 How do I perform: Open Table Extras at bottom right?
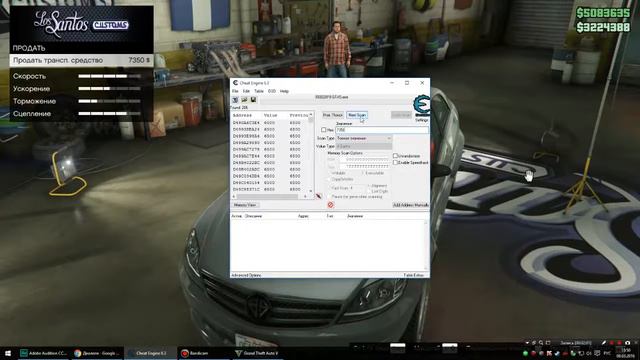[413, 276]
